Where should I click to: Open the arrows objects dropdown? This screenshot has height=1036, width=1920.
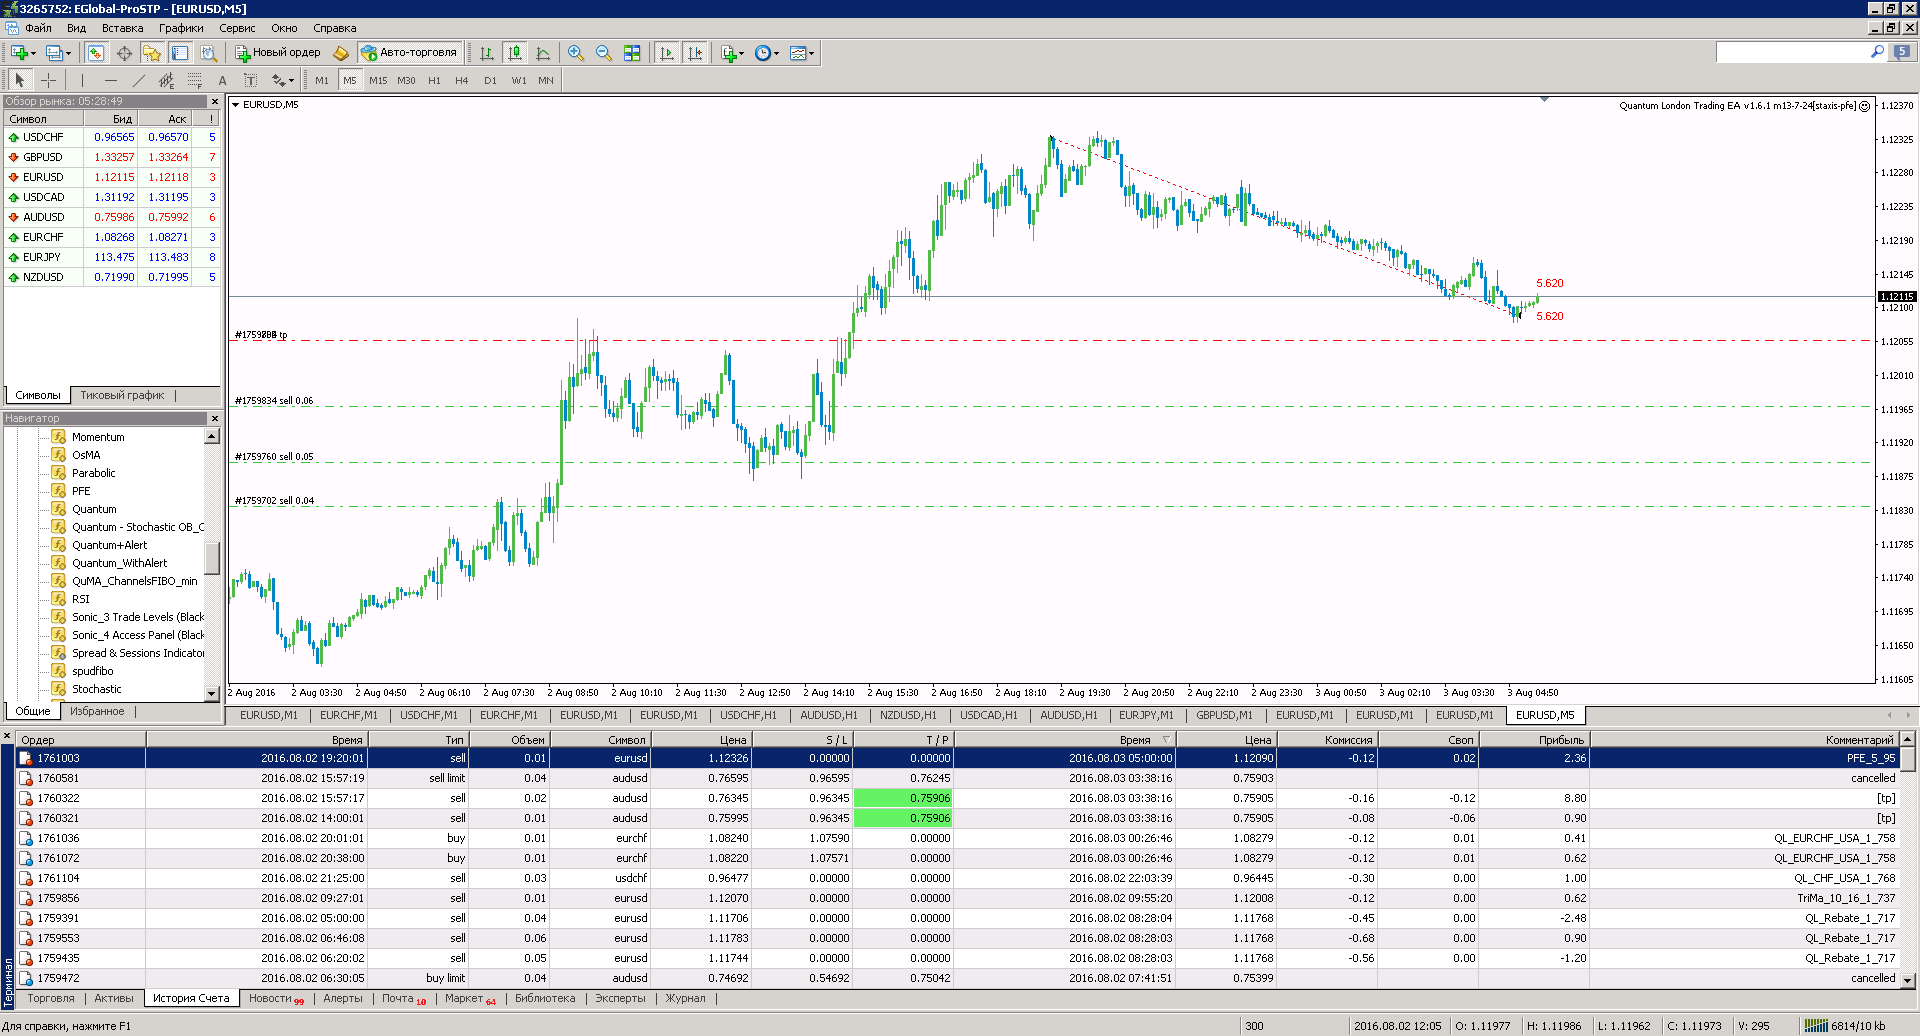(x=282, y=80)
